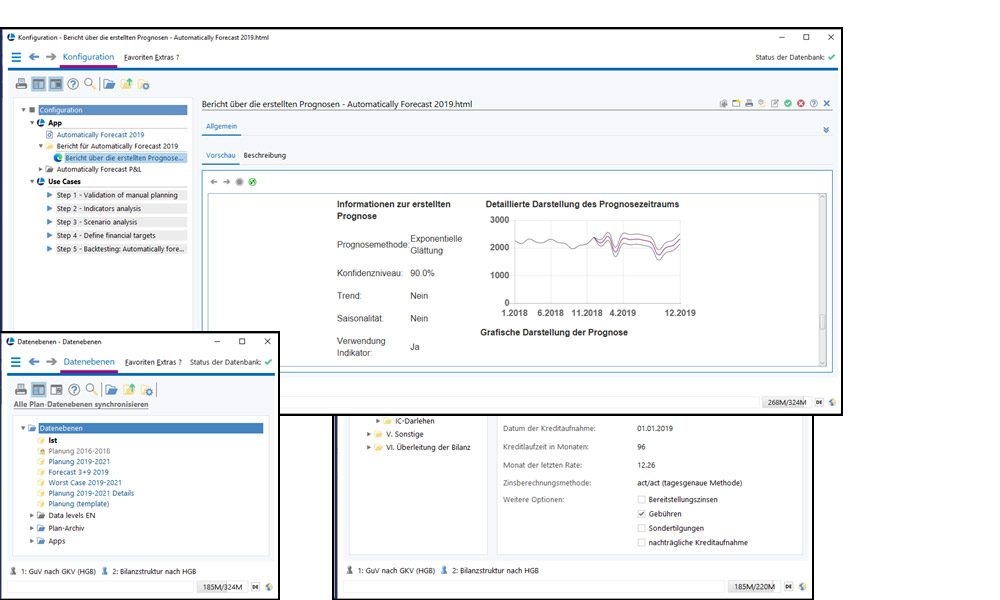Expand Data levels EN folder
This screenshot has height=600, width=1000.
tap(32, 515)
